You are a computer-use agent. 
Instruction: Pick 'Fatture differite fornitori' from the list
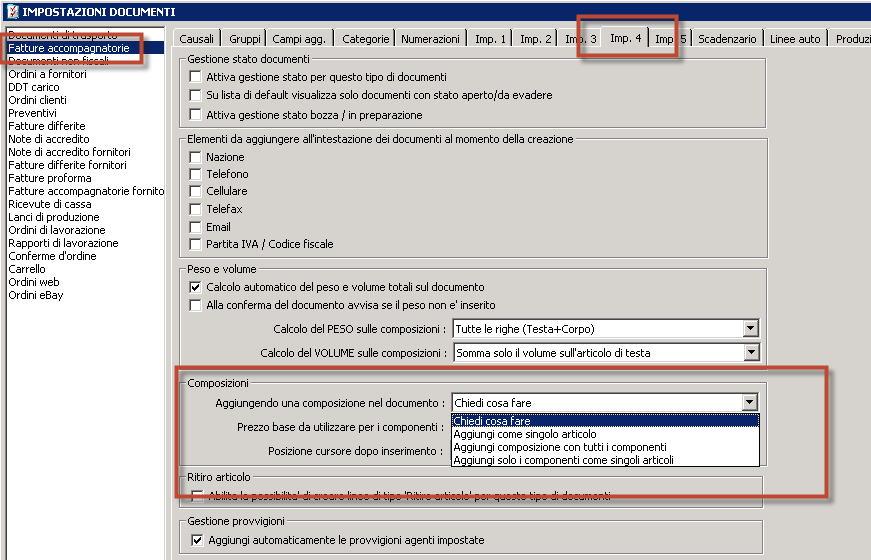click(86, 165)
